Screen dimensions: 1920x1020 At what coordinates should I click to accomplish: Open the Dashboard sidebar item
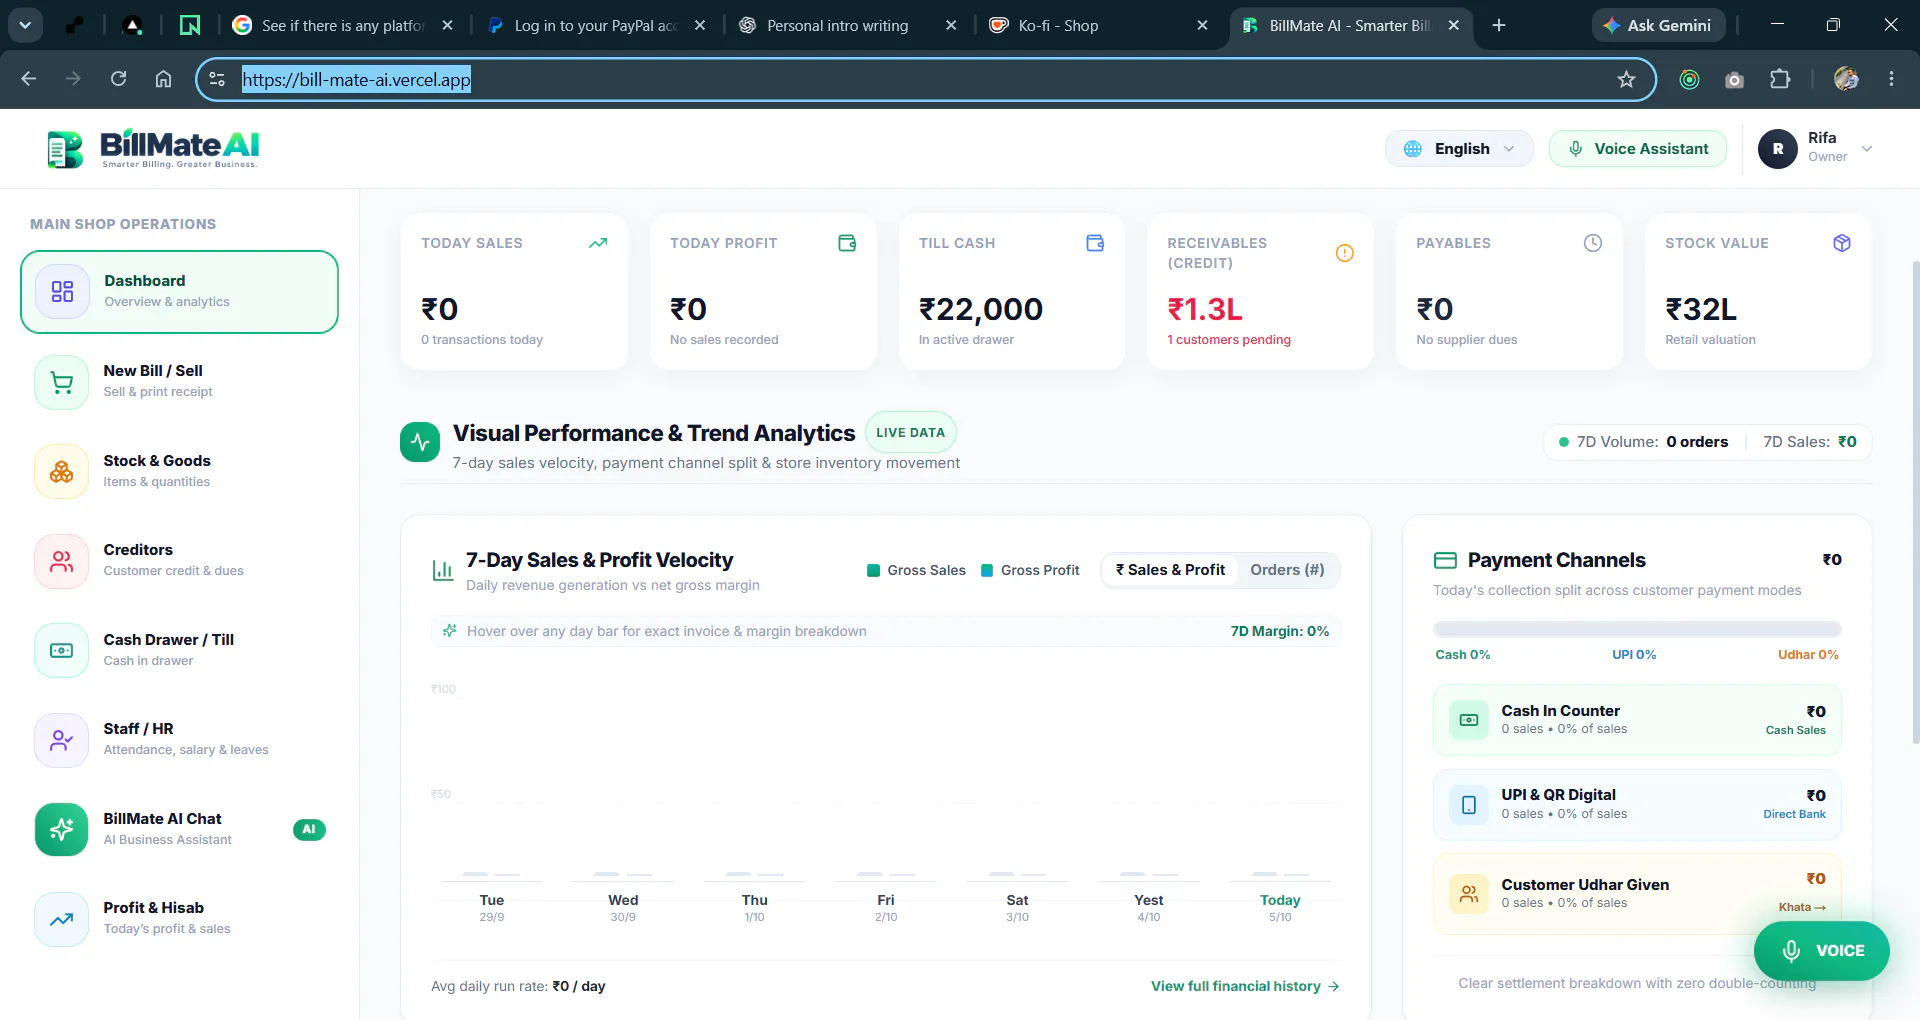(x=179, y=291)
